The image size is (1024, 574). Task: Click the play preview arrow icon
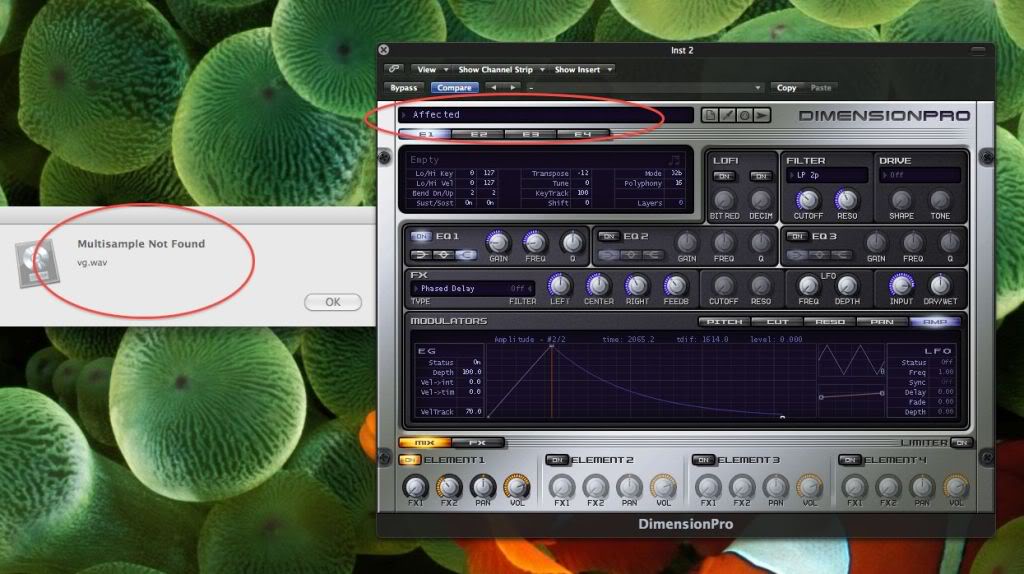(x=762, y=116)
